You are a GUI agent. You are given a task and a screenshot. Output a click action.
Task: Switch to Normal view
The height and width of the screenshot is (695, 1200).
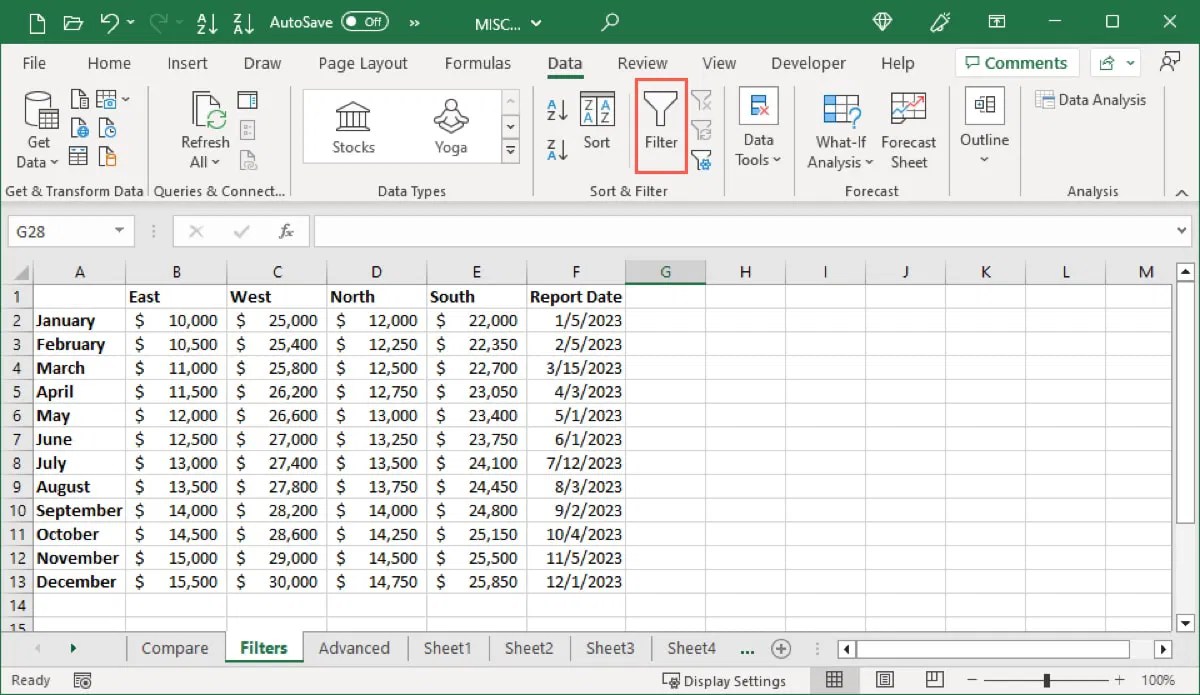(x=833, y=680)
